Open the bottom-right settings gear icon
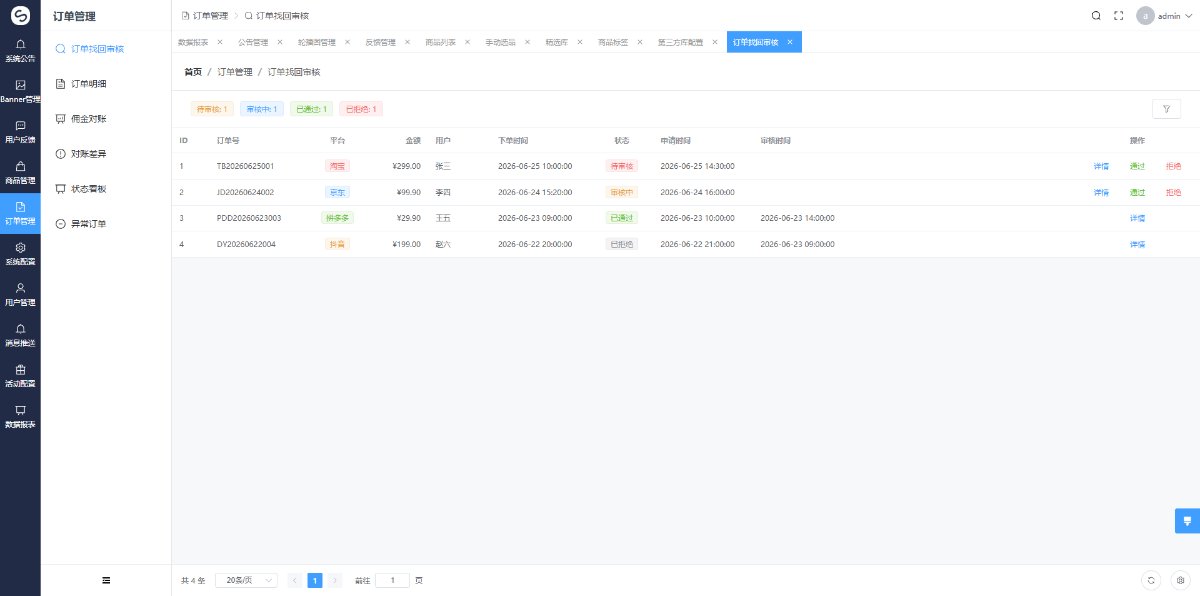 tap(1180, 580)
